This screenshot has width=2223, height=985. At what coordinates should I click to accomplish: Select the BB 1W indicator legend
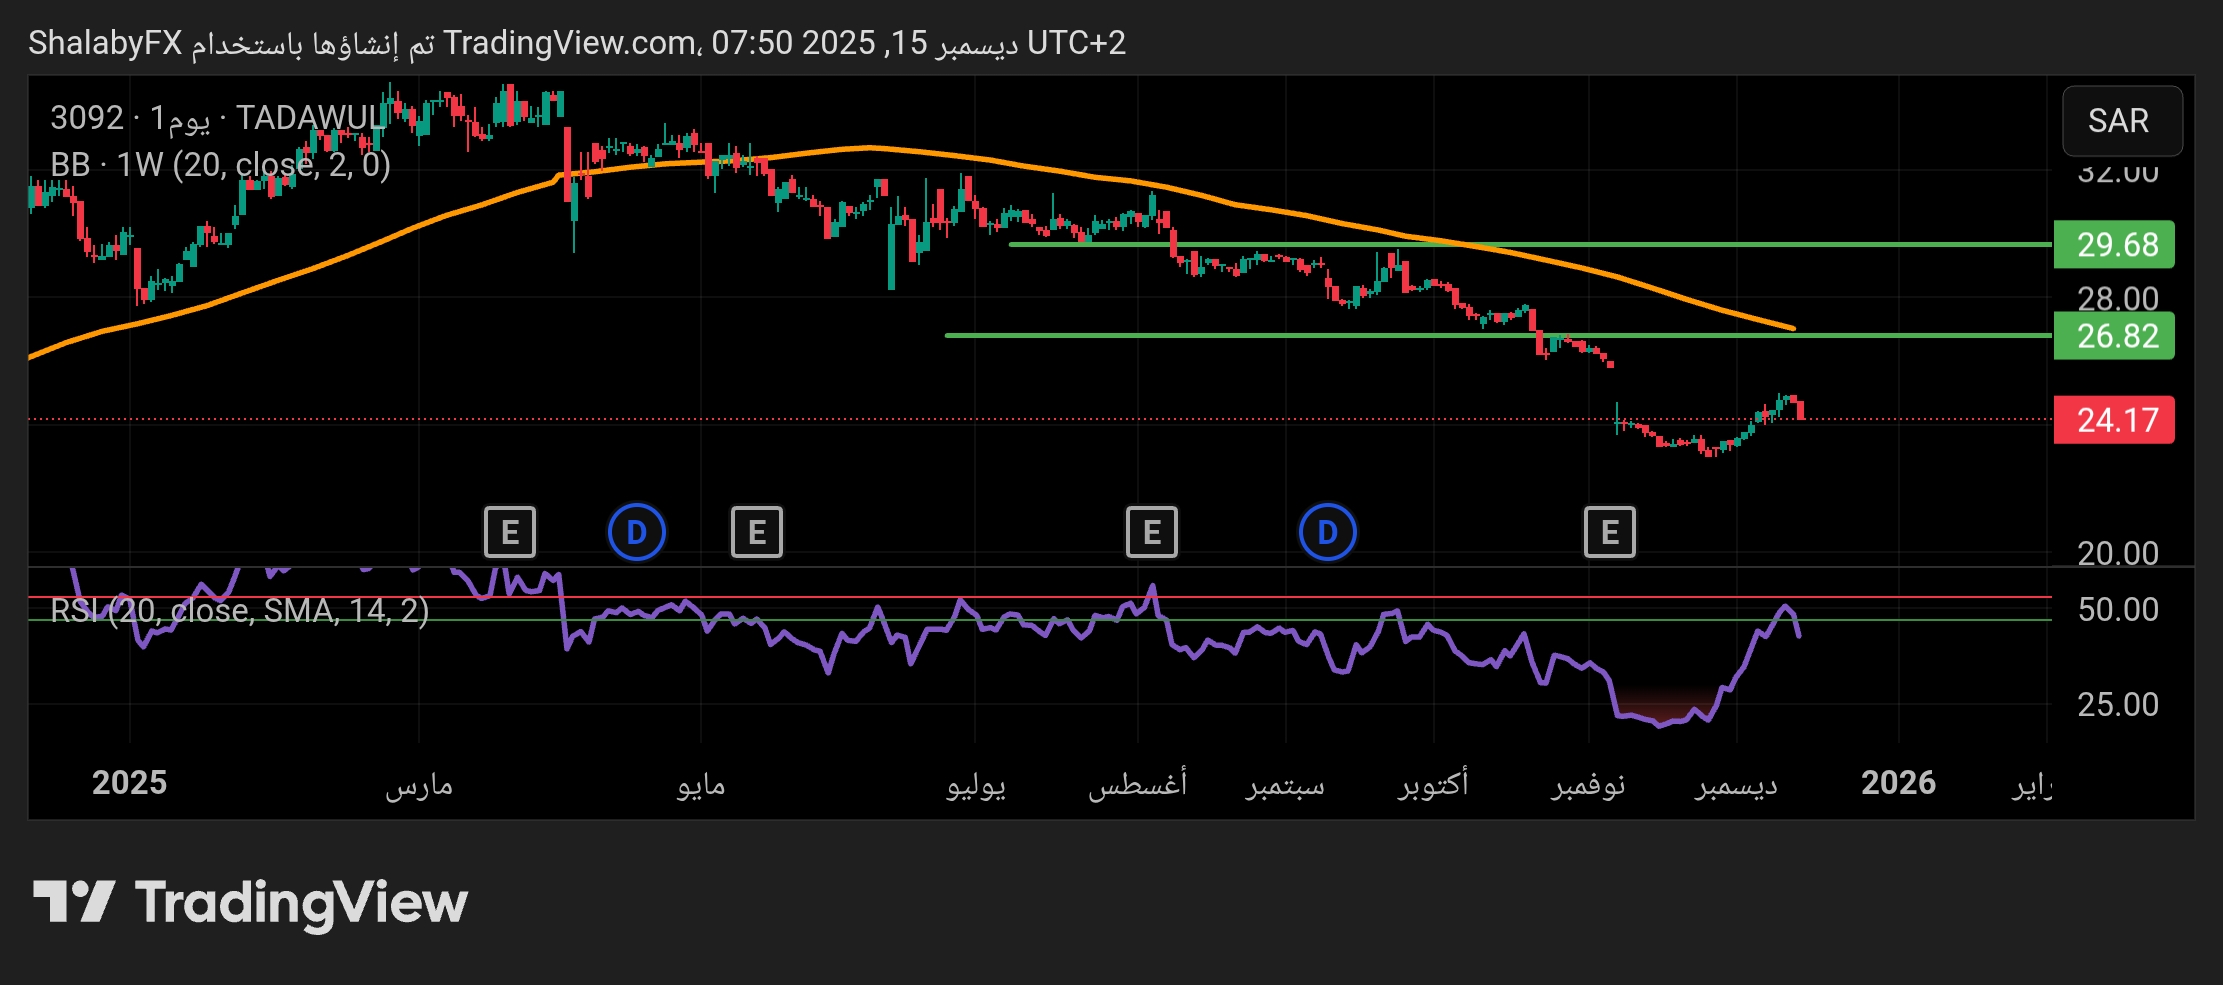[x=220, y=165]
